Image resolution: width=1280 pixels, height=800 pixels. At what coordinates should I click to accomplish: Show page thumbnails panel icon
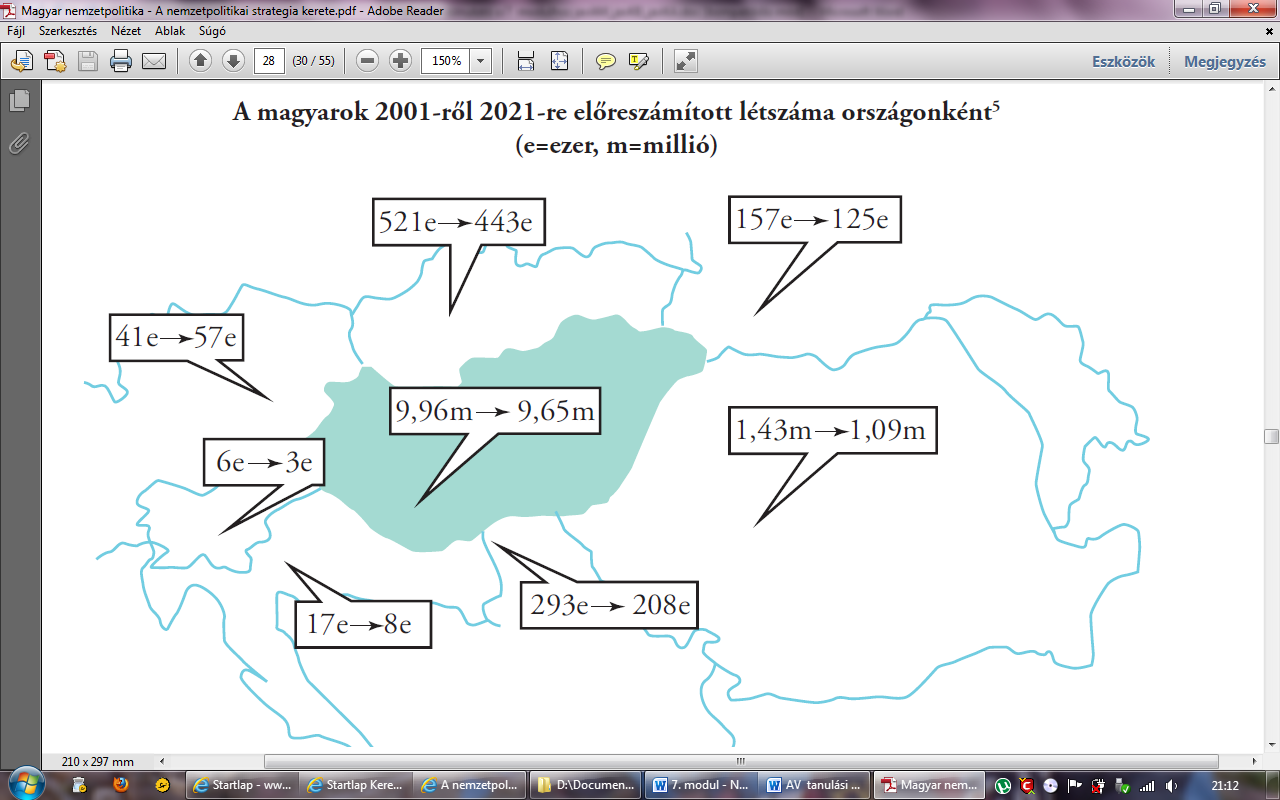tap(20, 101)
